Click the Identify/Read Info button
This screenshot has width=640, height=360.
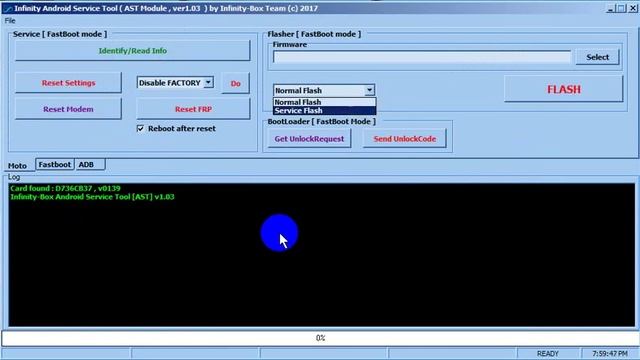(x=133, y=51)
